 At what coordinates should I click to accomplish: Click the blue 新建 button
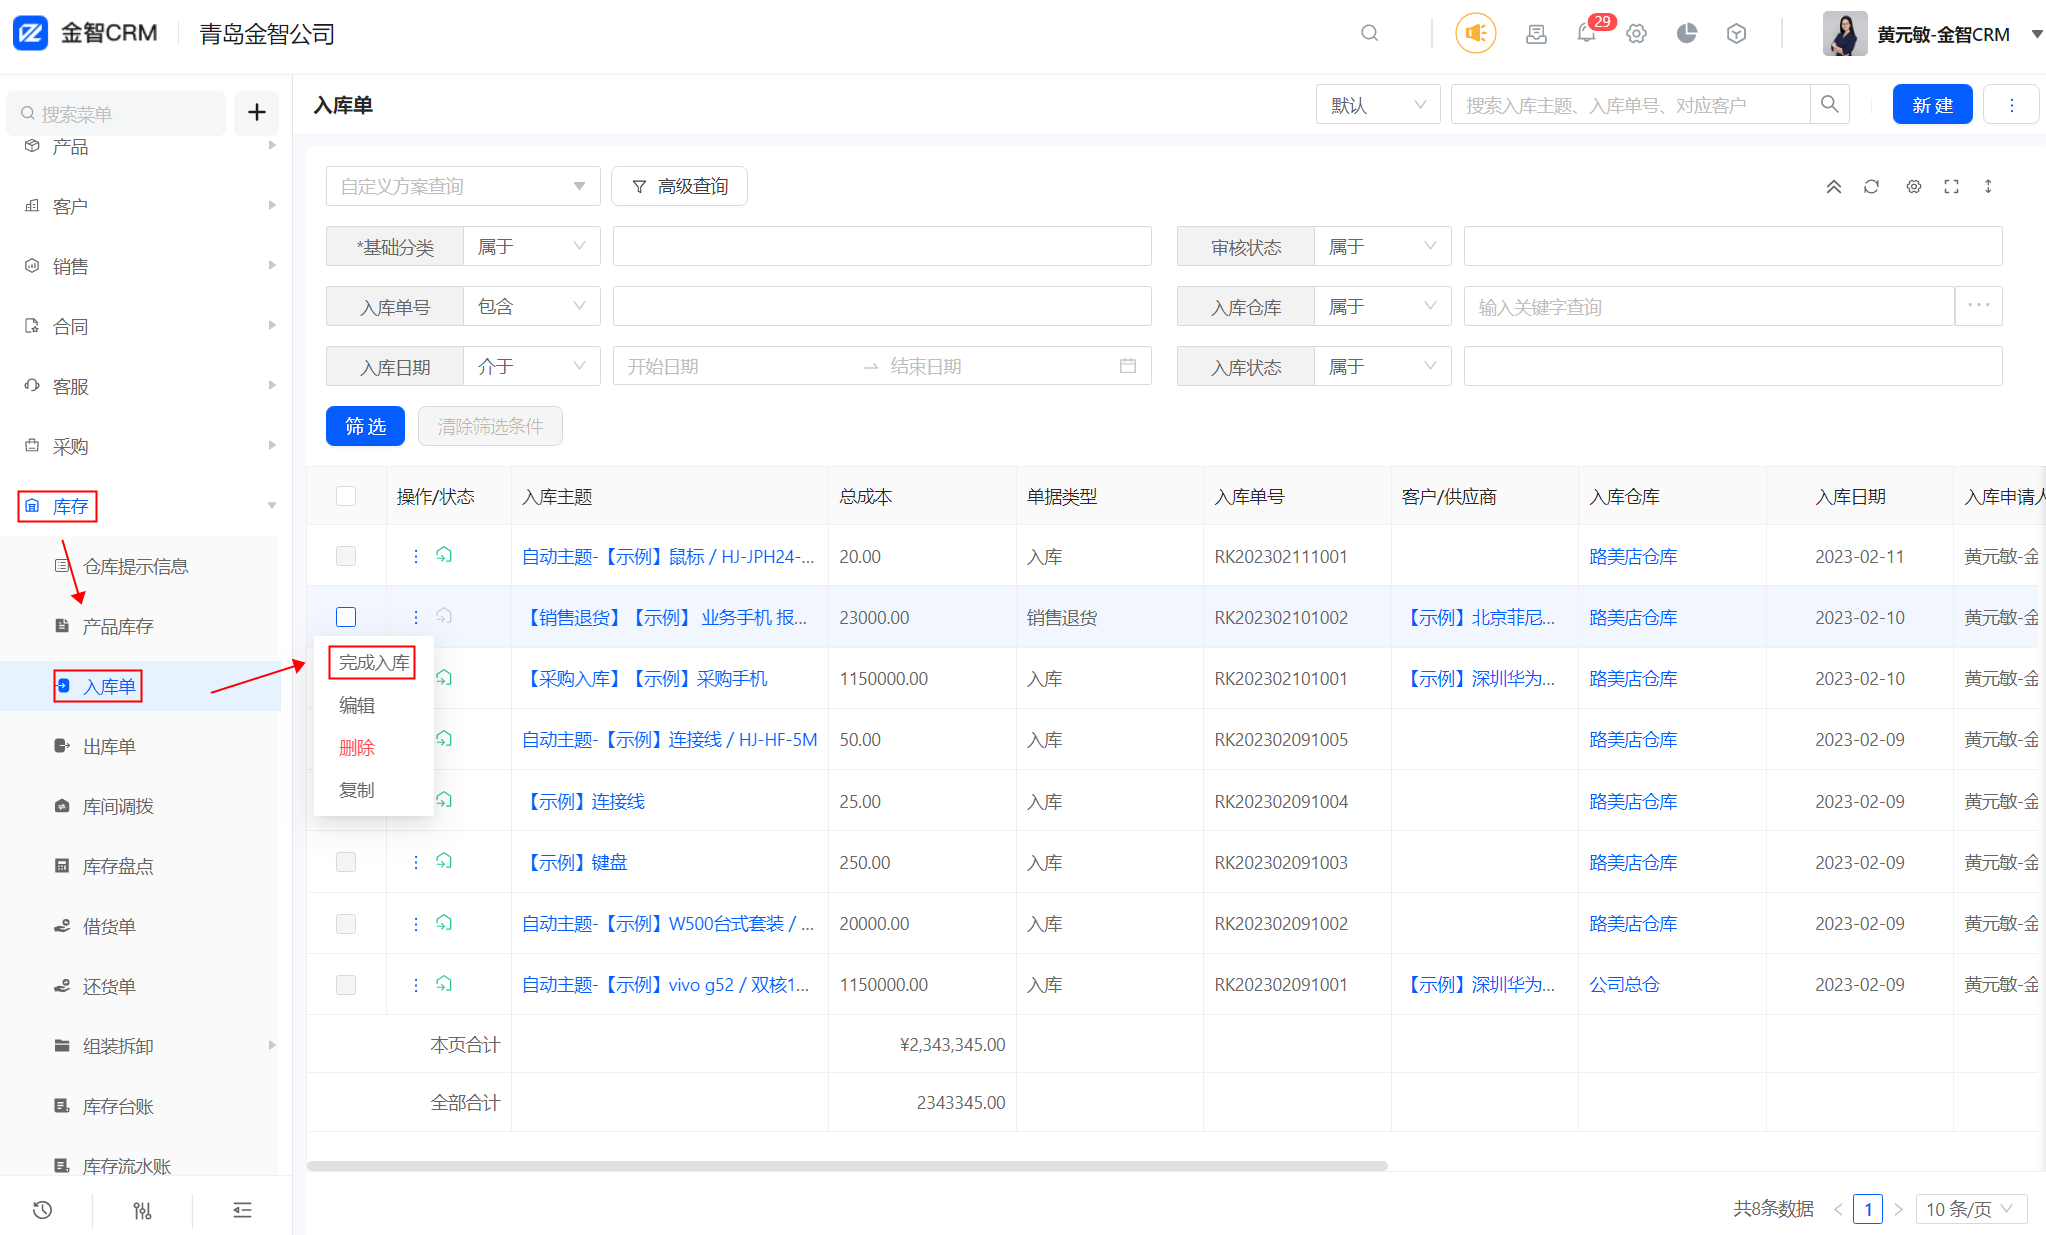[x=1932, y=104]
